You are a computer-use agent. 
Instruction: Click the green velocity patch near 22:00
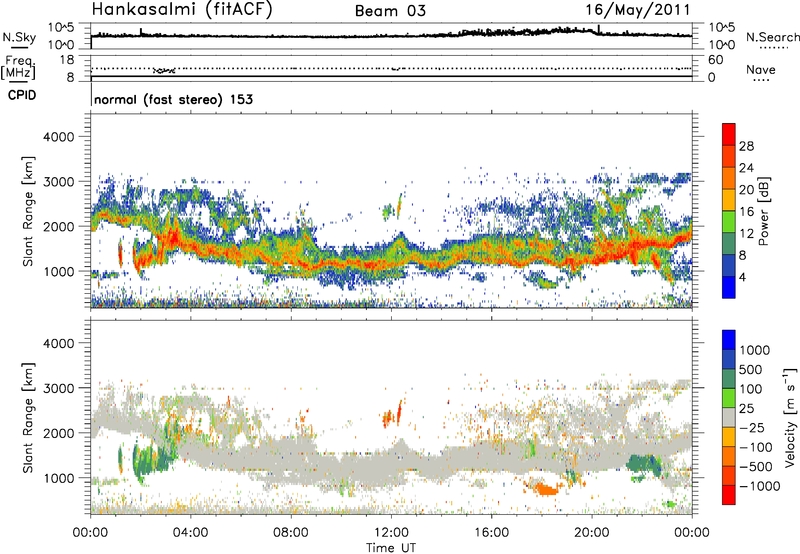[644, 464]
